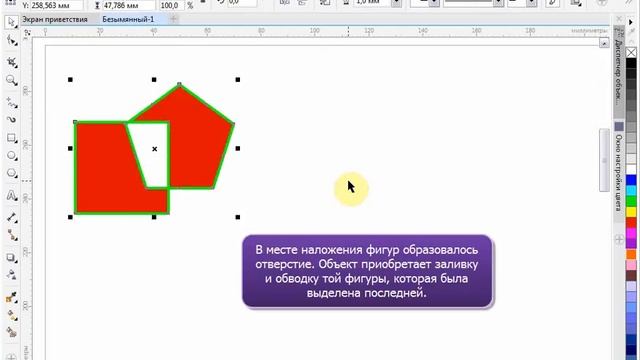The height and width of the screenshot is (360, 640).
Task: Select the Polygon tool
Action: tap(11, 173)
